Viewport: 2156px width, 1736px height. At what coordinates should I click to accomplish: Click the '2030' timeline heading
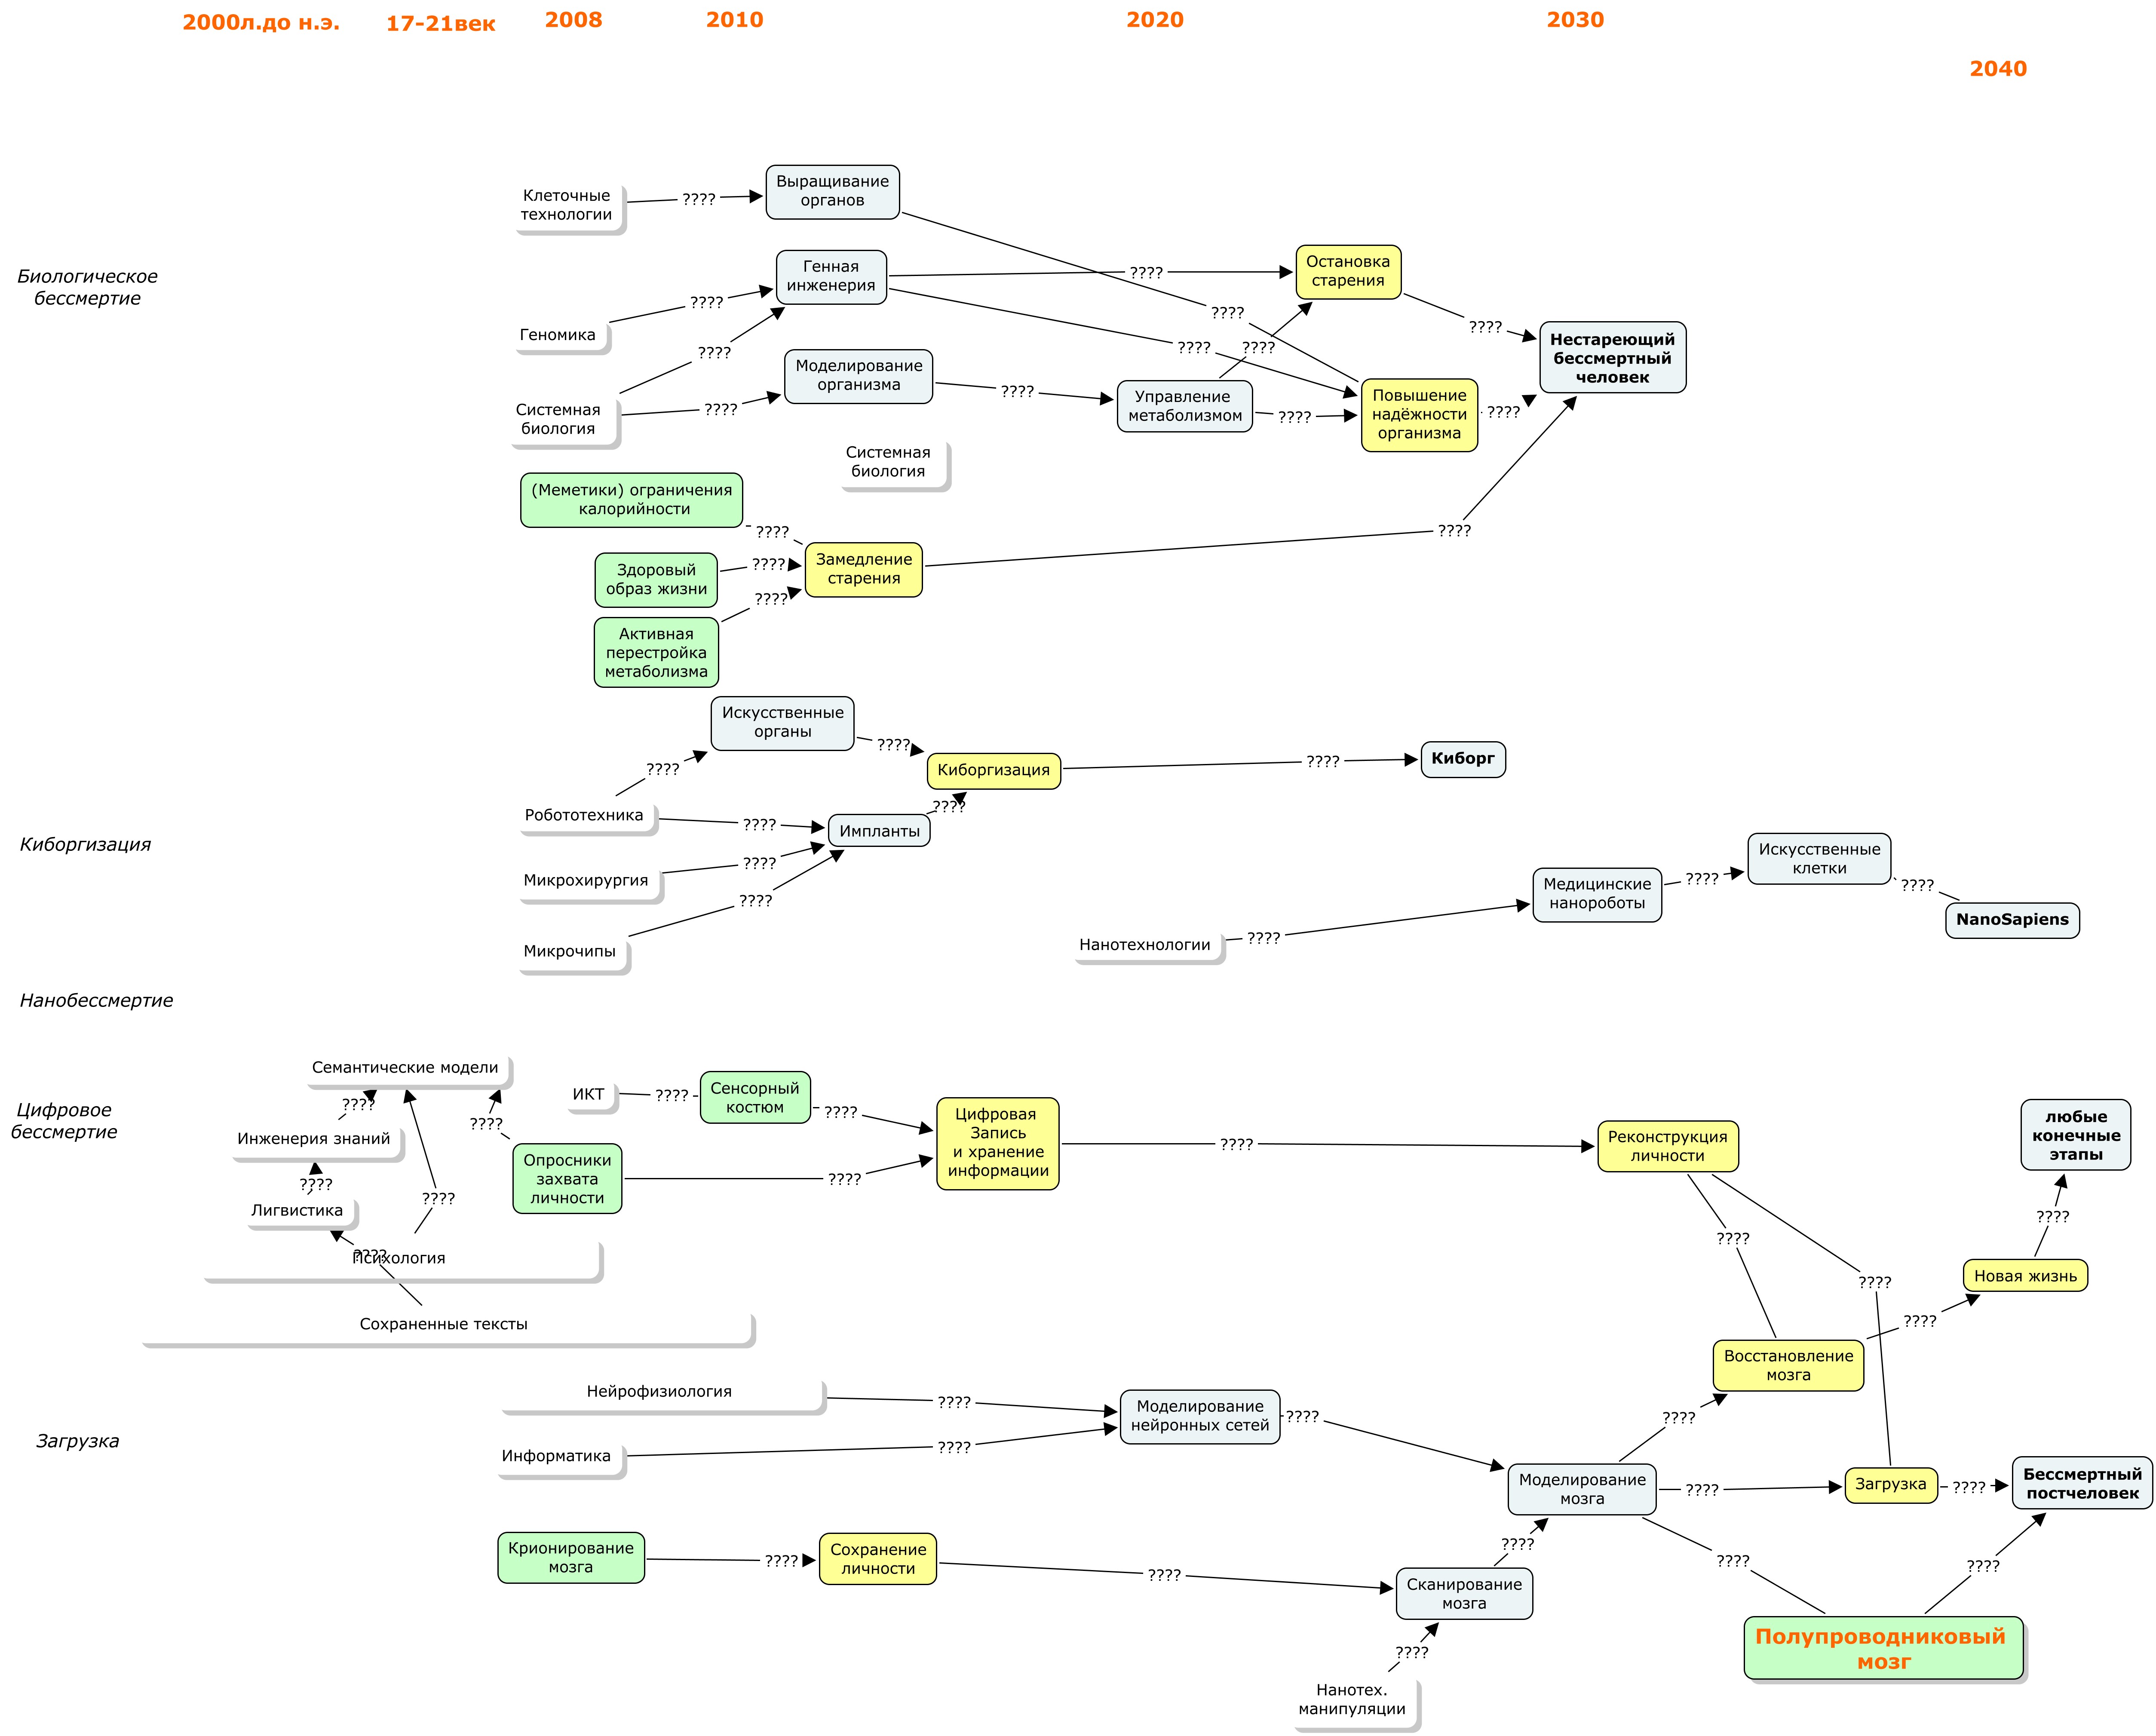tap(1575, 20)
